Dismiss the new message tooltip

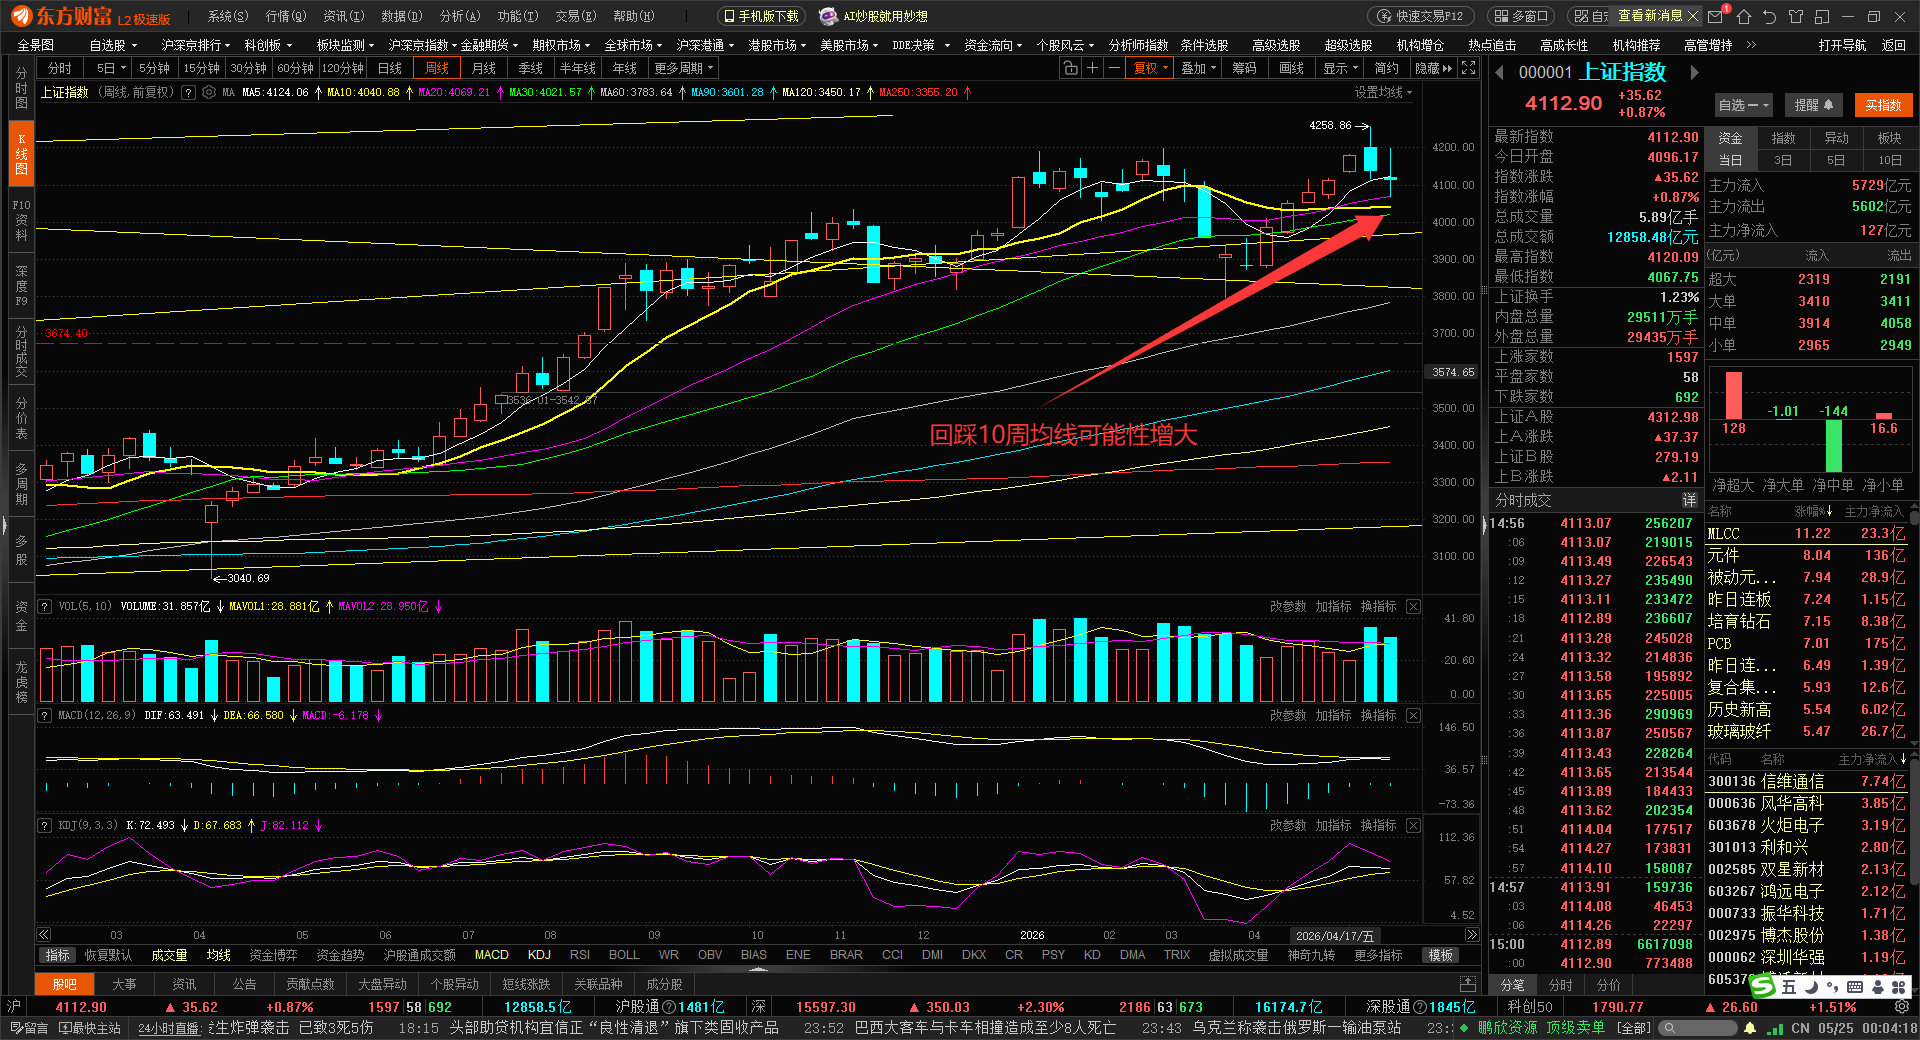[1692, 16]
